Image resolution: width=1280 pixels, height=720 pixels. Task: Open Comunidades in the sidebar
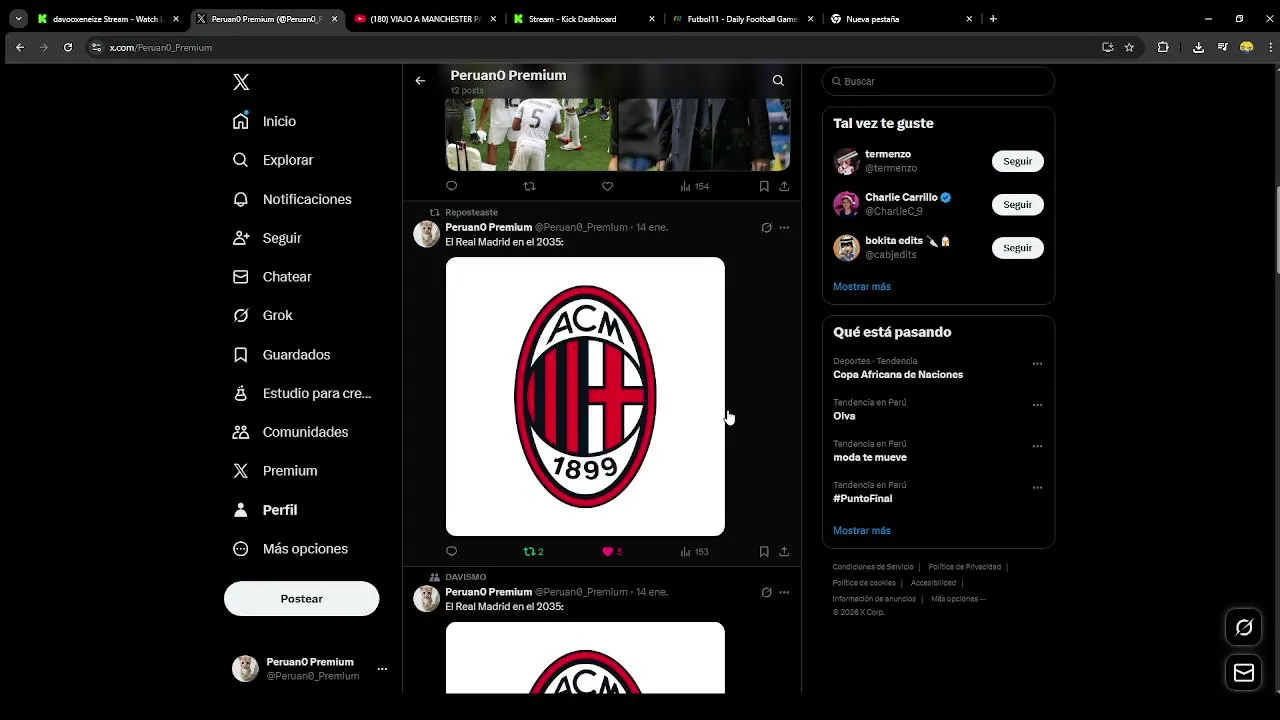pyautogui.click(x=290, y=432)
